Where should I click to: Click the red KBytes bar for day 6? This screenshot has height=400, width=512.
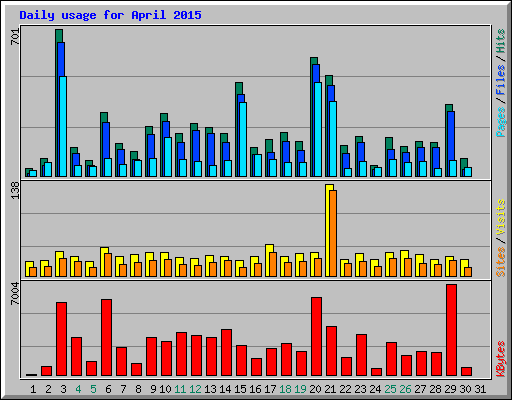[106, 337]
